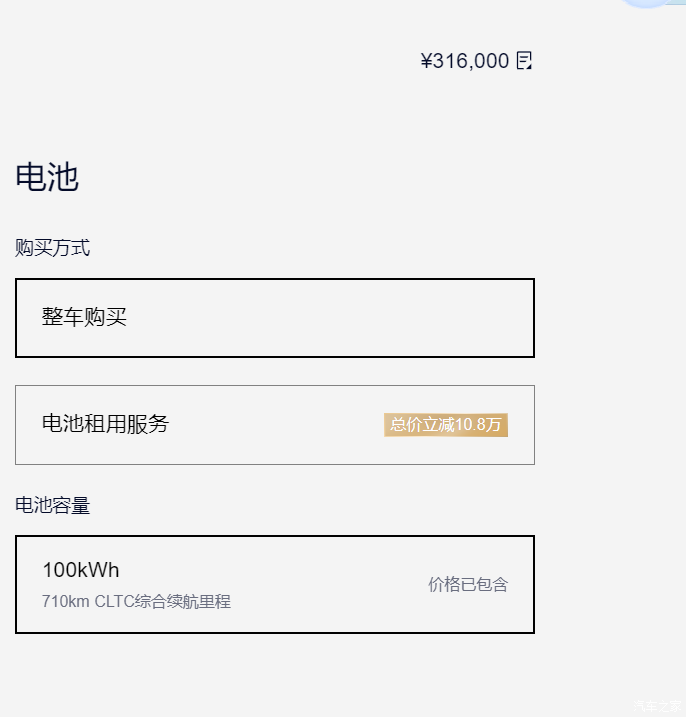Select the 整车购买 purchase option
The height and width of the screenshot is (717, 686).
point(274,318)
